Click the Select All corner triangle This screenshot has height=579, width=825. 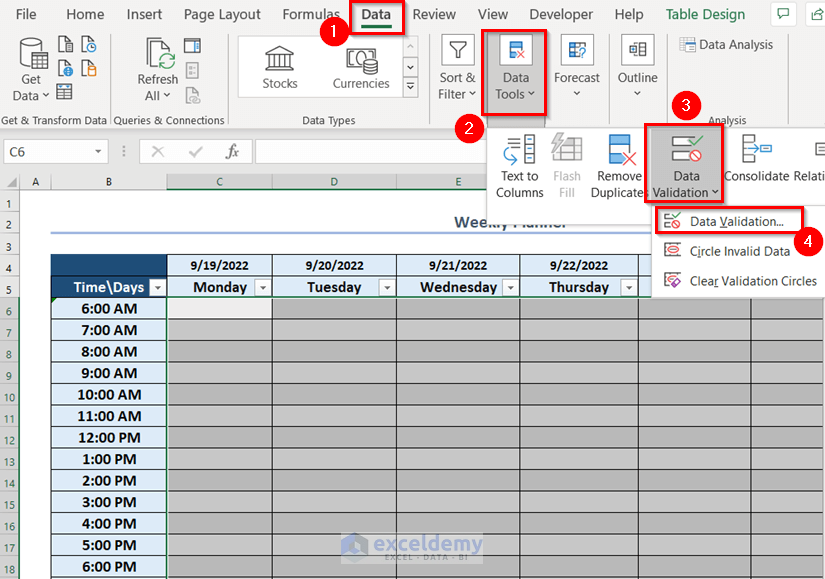(x=11, y=182)
